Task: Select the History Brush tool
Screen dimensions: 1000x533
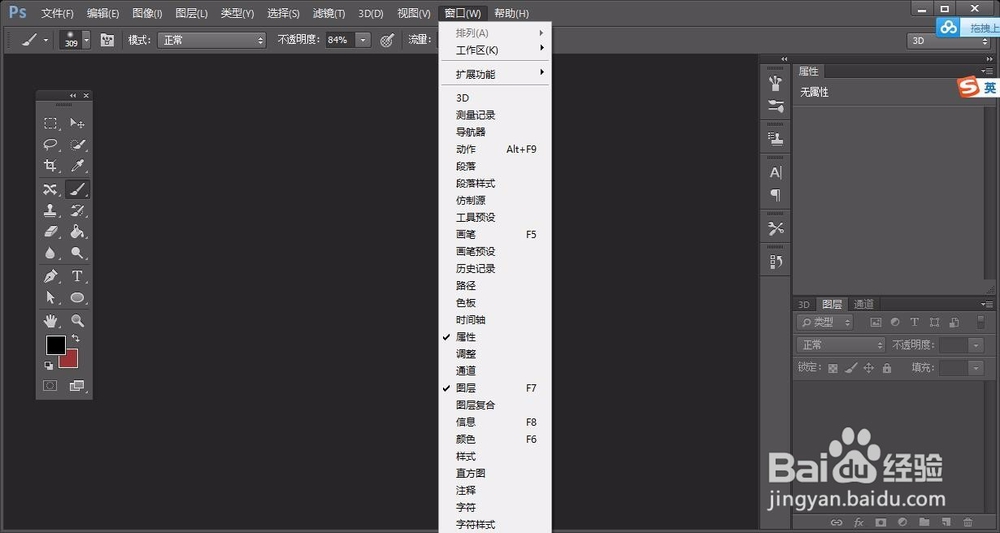Action: [x=77, y=210]
